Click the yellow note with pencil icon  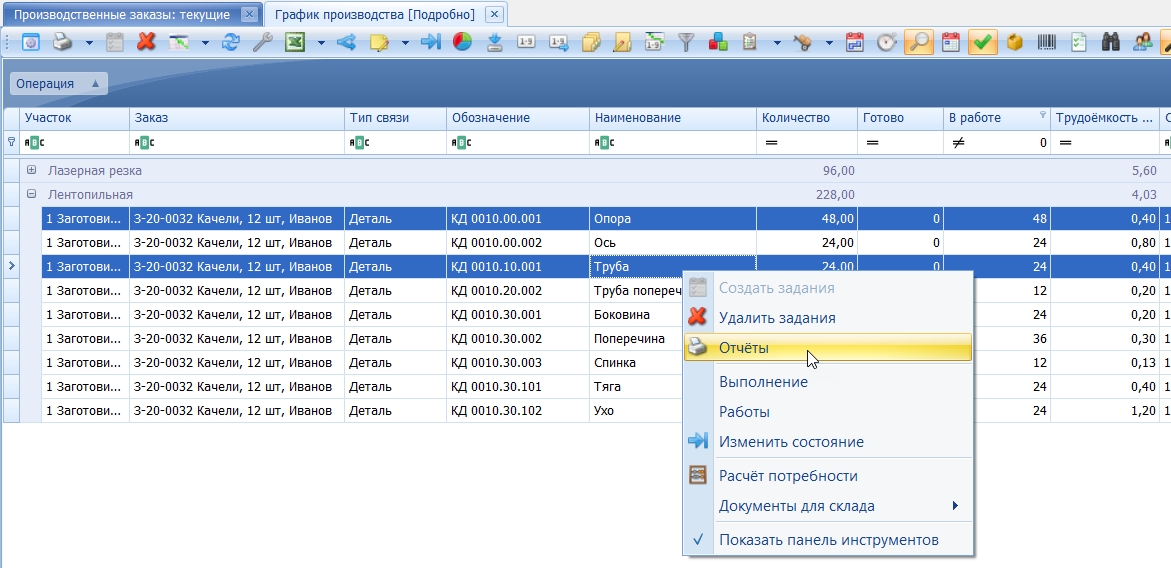click(379, 43)
